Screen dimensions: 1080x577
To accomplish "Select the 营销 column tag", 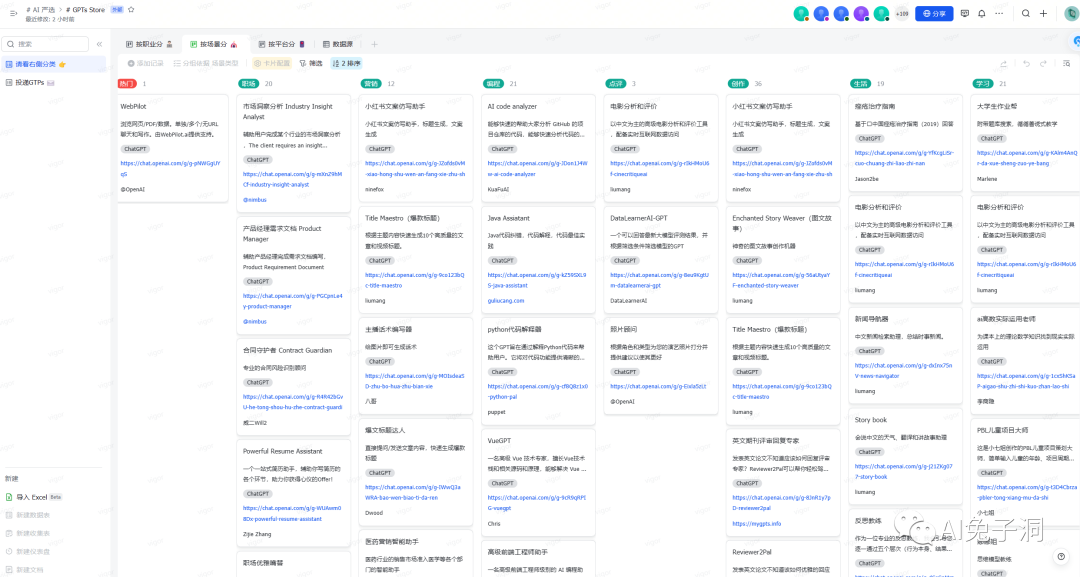I will pyautogui.click(x=371, y=83).
